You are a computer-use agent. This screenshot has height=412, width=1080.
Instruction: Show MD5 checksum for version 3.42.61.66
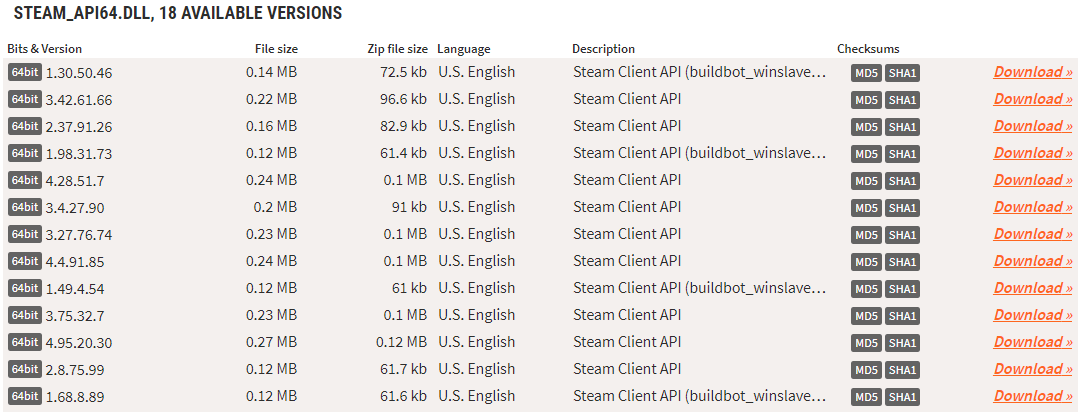tap(866, 101)
